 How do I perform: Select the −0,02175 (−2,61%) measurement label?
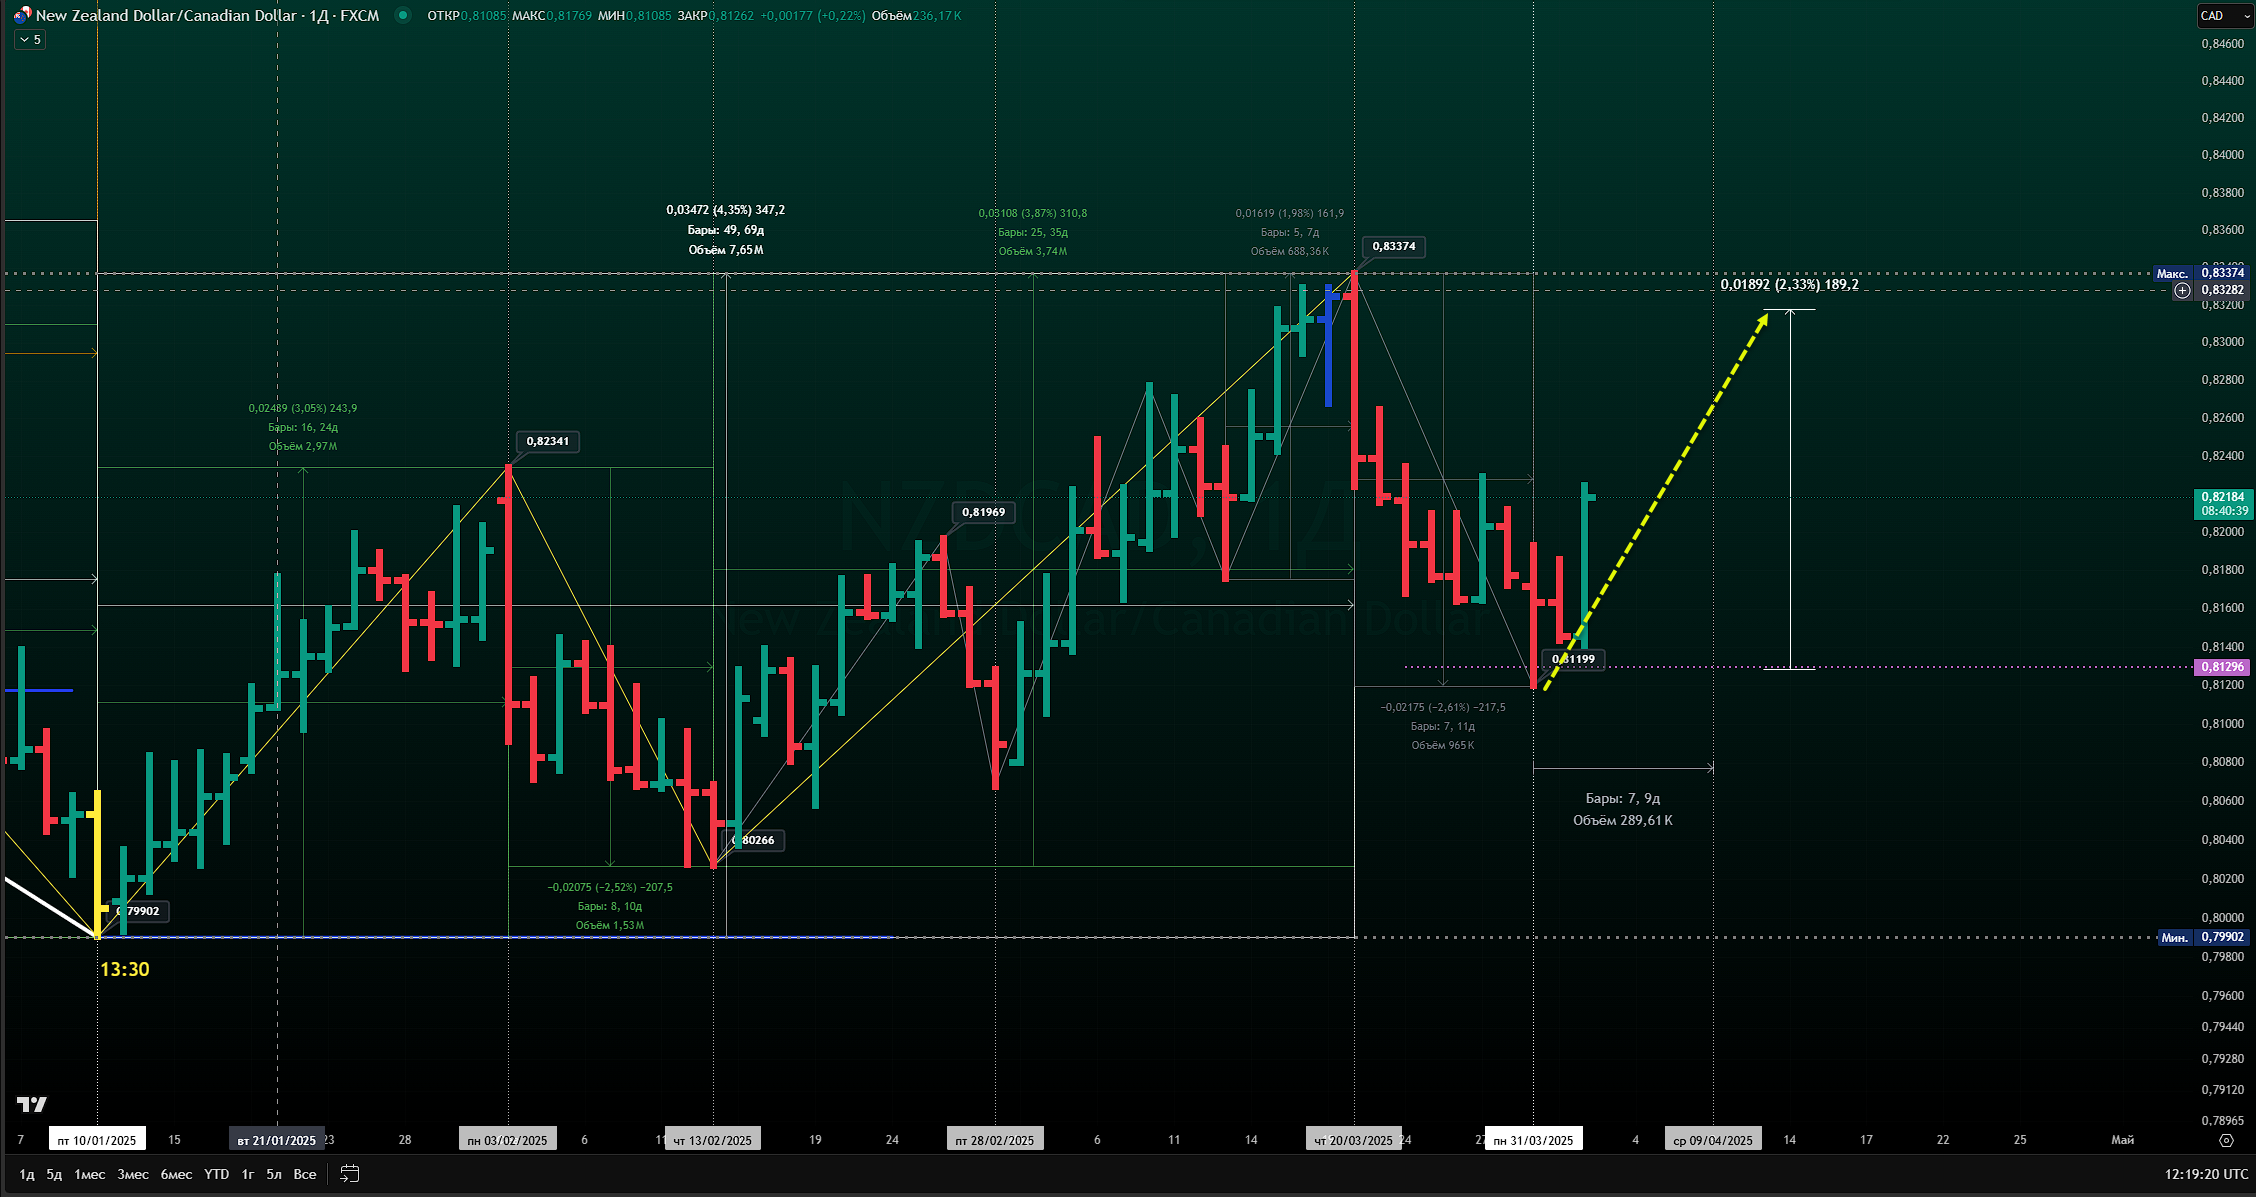[1443, 707]
